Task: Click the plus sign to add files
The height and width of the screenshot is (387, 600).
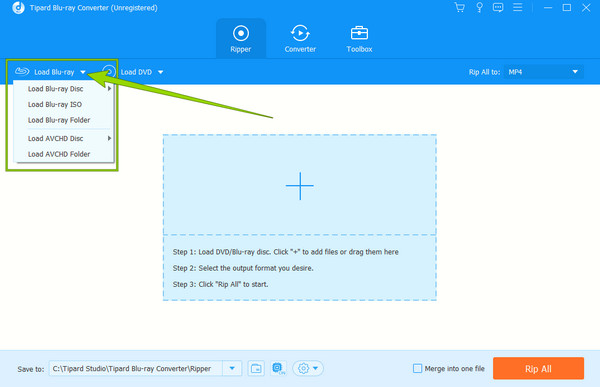Action: 300,186
